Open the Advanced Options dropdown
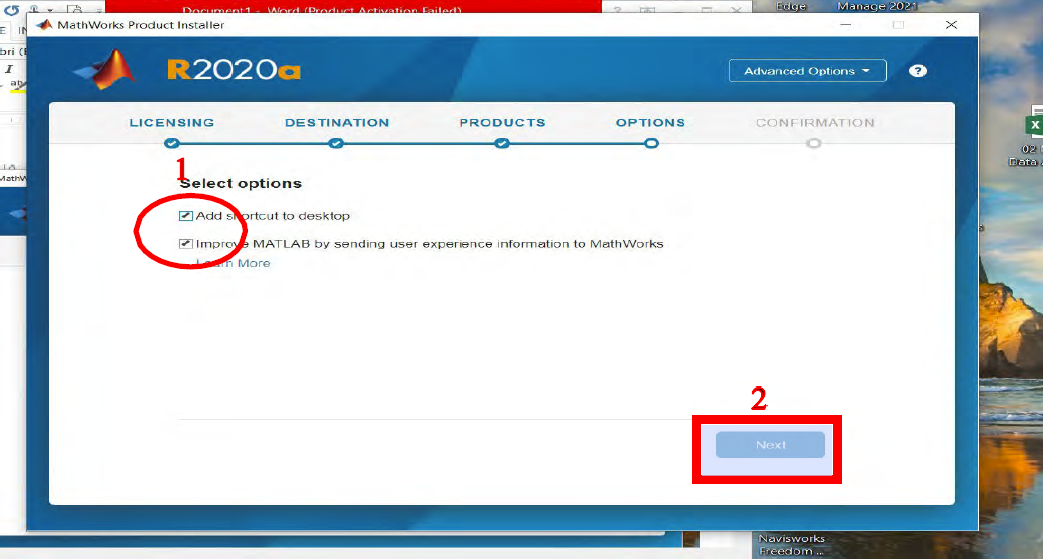The image size is (1043, 560). pyautogui.click(x=808, y=71)
